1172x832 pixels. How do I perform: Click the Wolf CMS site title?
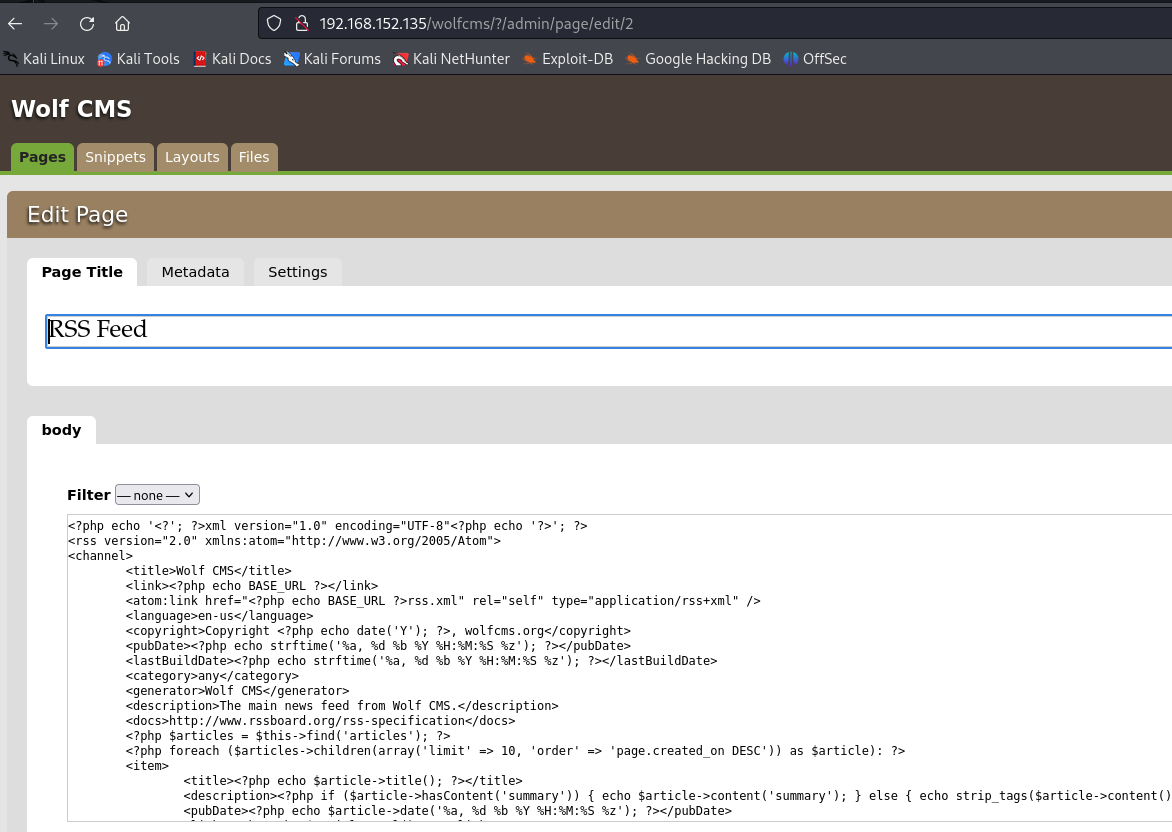72,109
